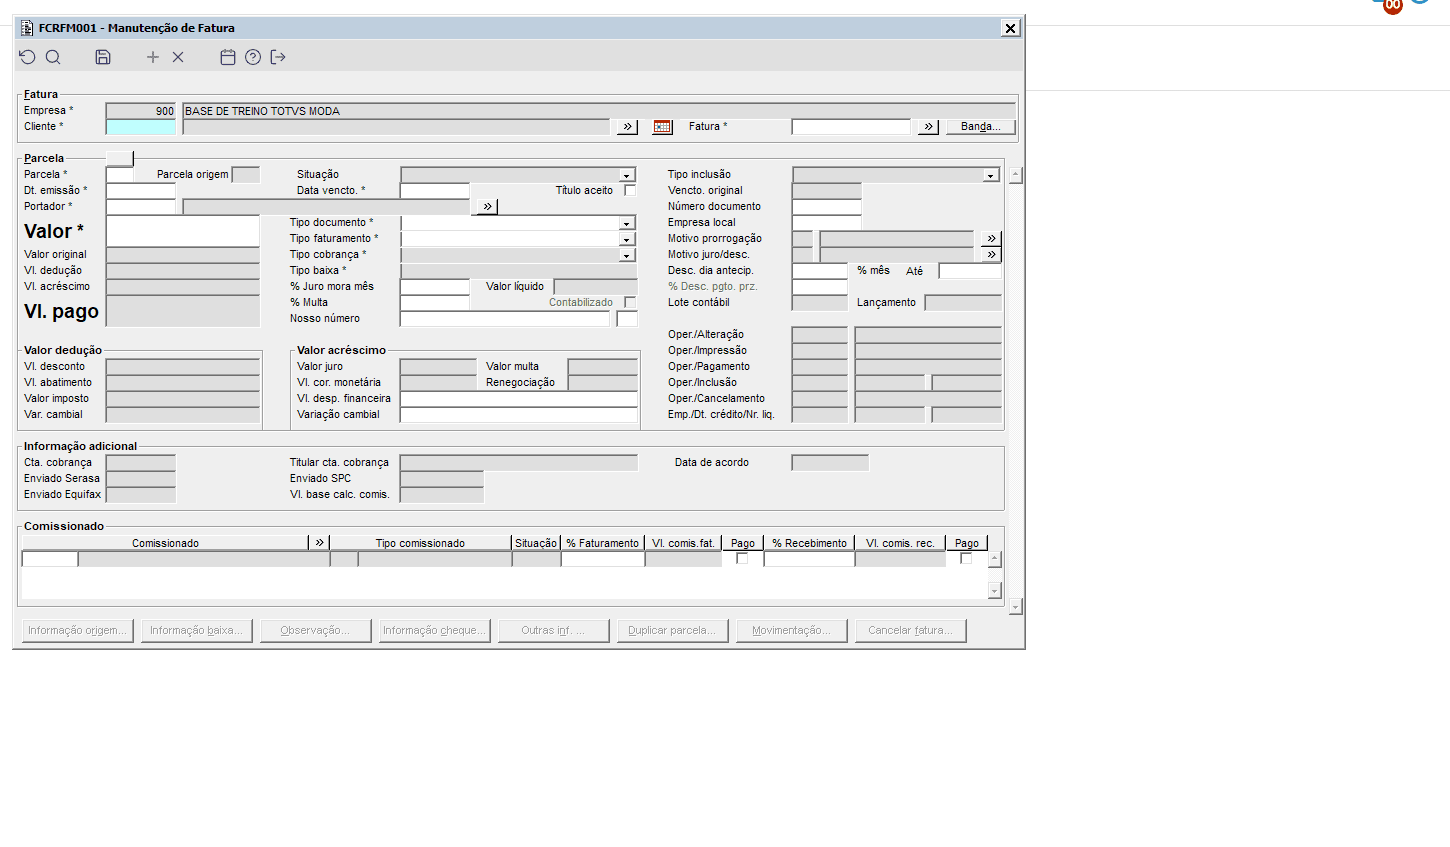The height and width of the screenshot is (847, 1450).
Task: Click the Movimentação... button
Action: tap(792, 630)
